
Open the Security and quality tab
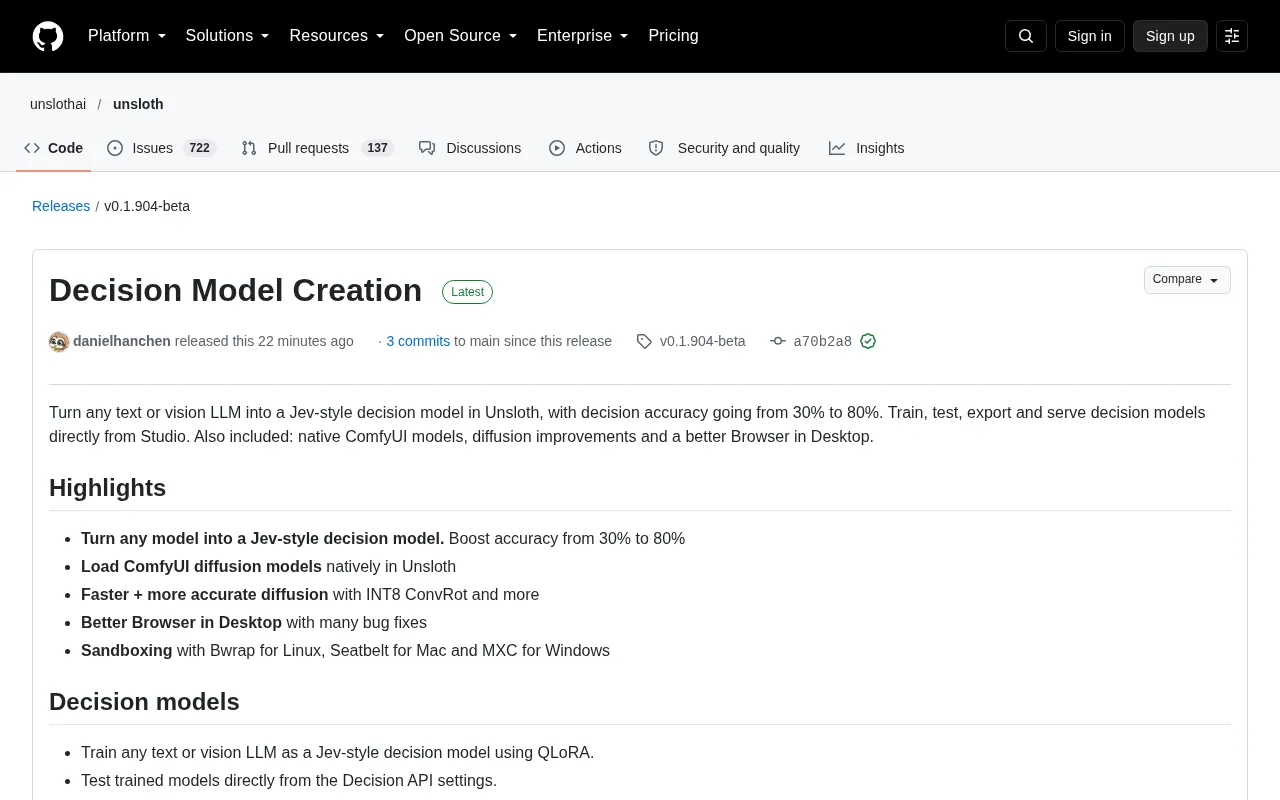coord(724,148)
